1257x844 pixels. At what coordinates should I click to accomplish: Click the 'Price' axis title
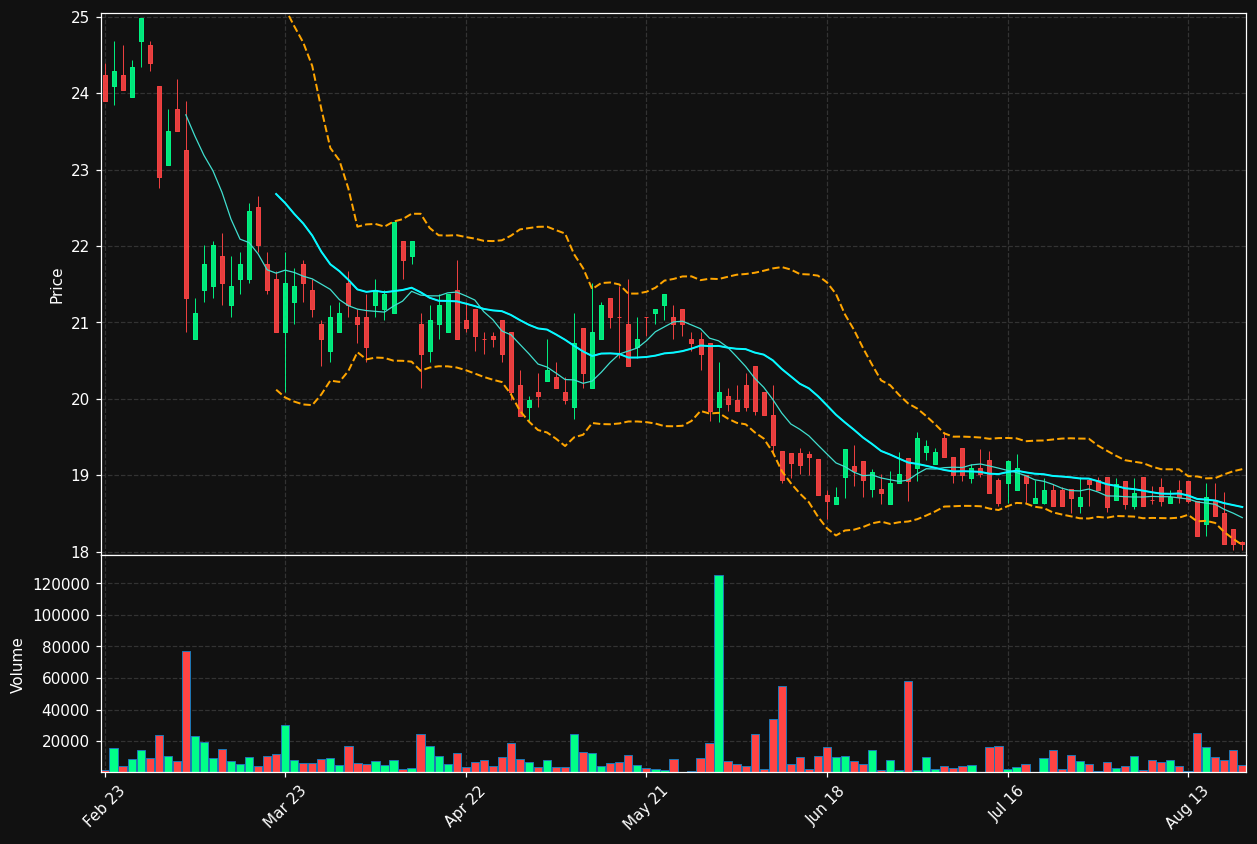tap(57, 285)
